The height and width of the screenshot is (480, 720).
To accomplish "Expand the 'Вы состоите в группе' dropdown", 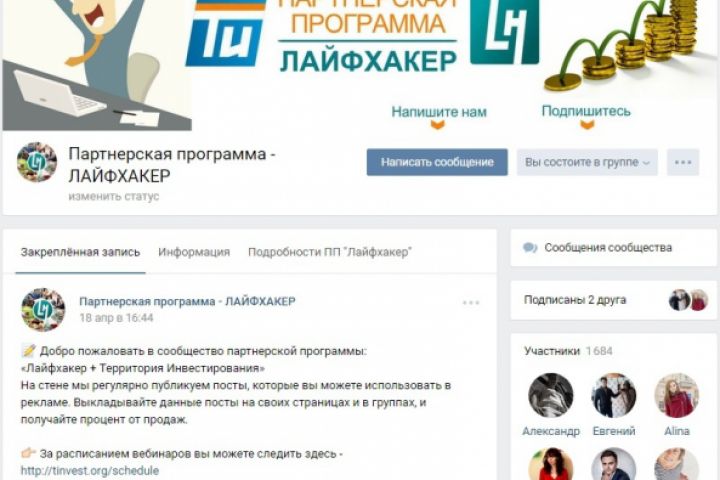I will tap(587, 162).
